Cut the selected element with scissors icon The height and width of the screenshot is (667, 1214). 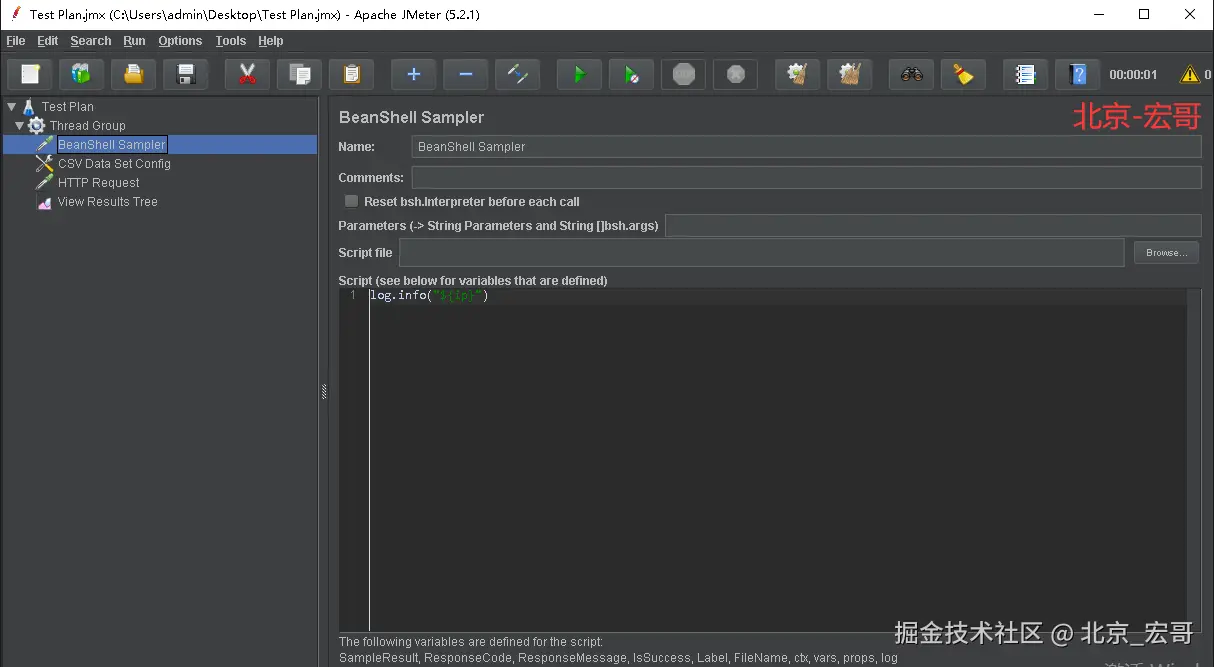click(247, 74)
